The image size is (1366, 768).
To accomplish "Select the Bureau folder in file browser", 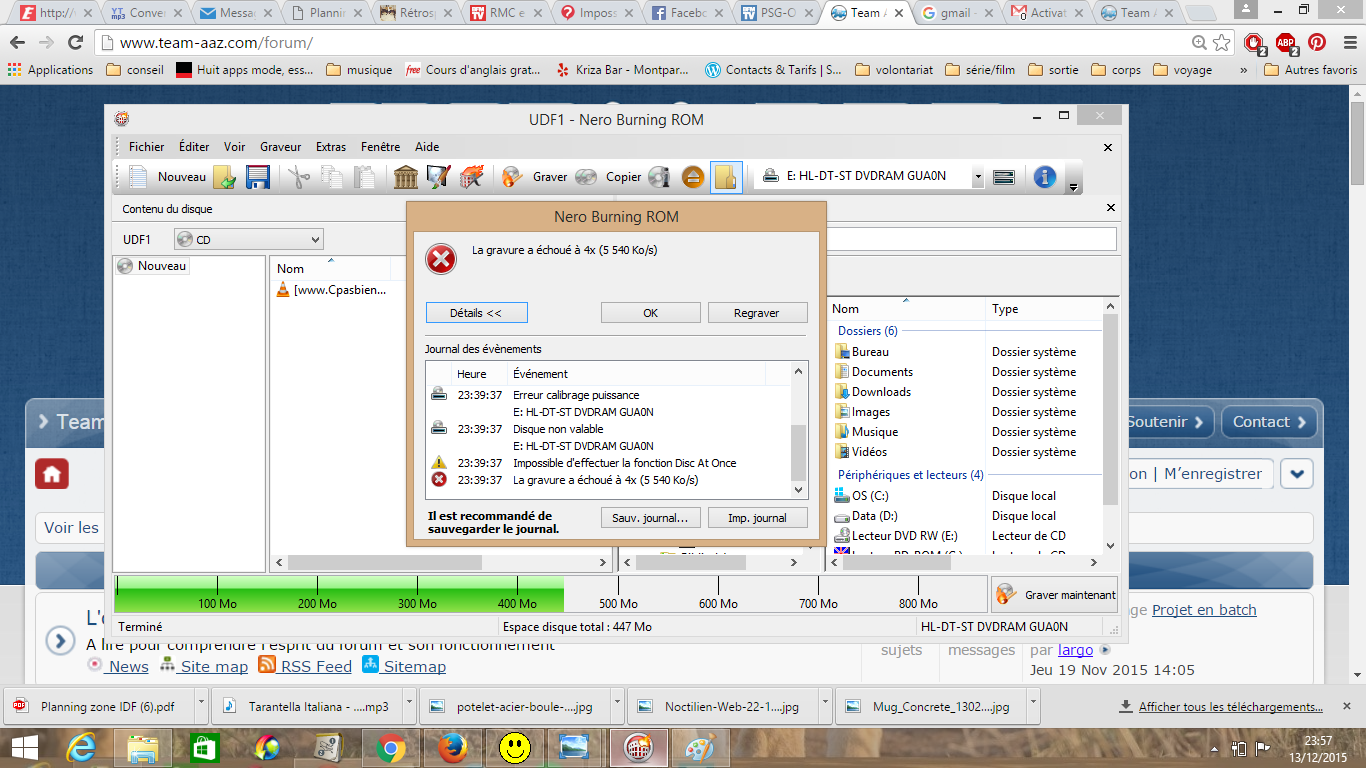I will tap(861, 352).
